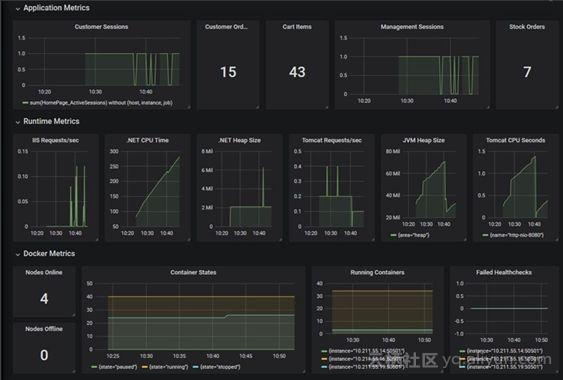
Task: Click the JVM Heap Size panel title
Action: 424,140
